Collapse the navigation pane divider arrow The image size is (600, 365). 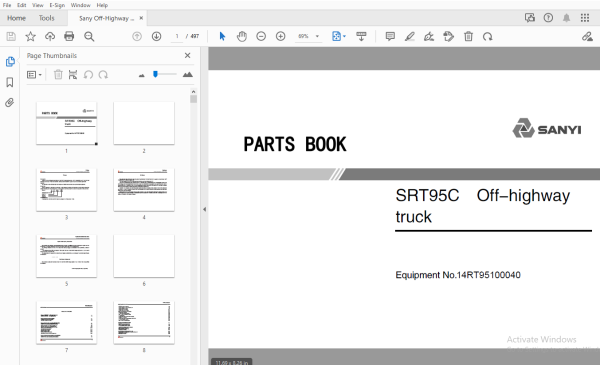tap(204, 209)
